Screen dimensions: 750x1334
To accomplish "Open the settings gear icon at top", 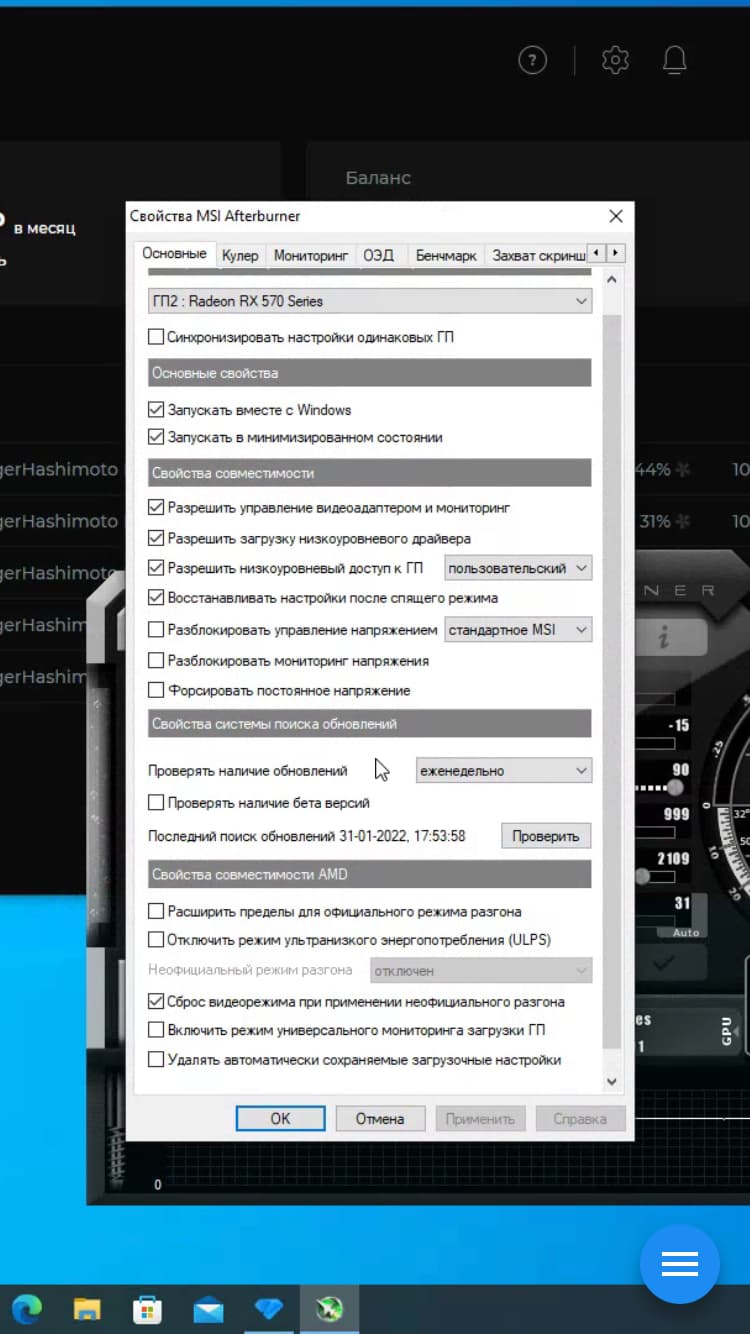I will tap(615, 60).
